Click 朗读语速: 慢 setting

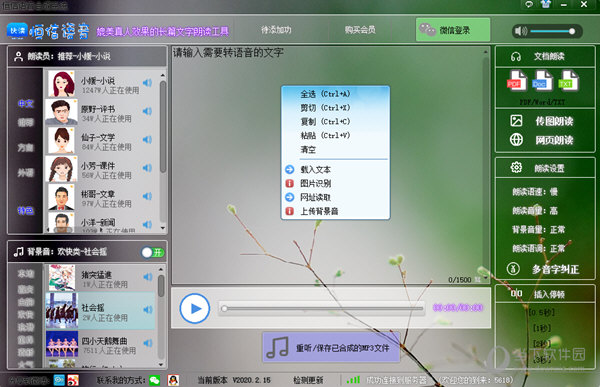tap(535, 191)
